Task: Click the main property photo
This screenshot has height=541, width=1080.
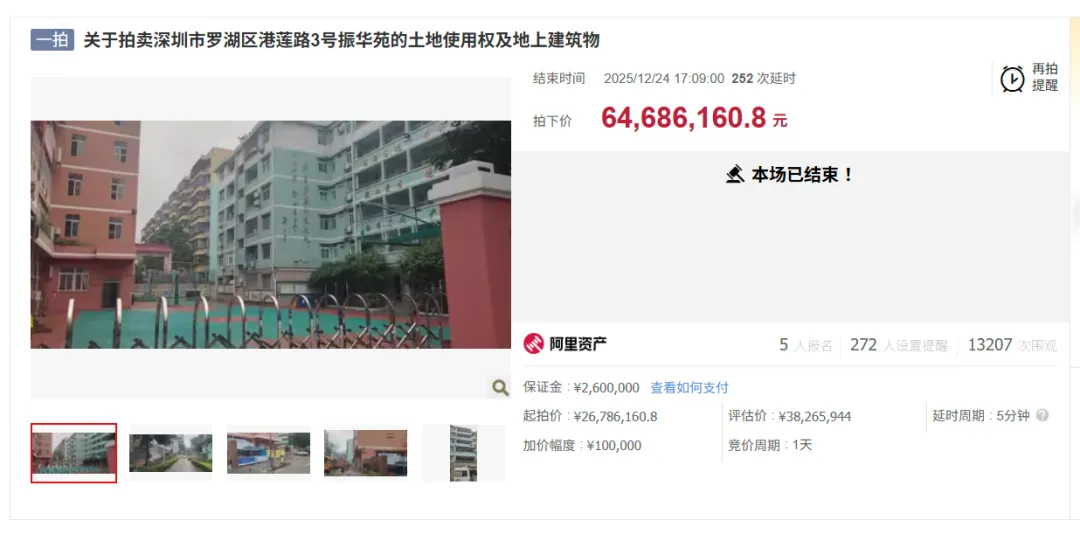Action: 271,235
